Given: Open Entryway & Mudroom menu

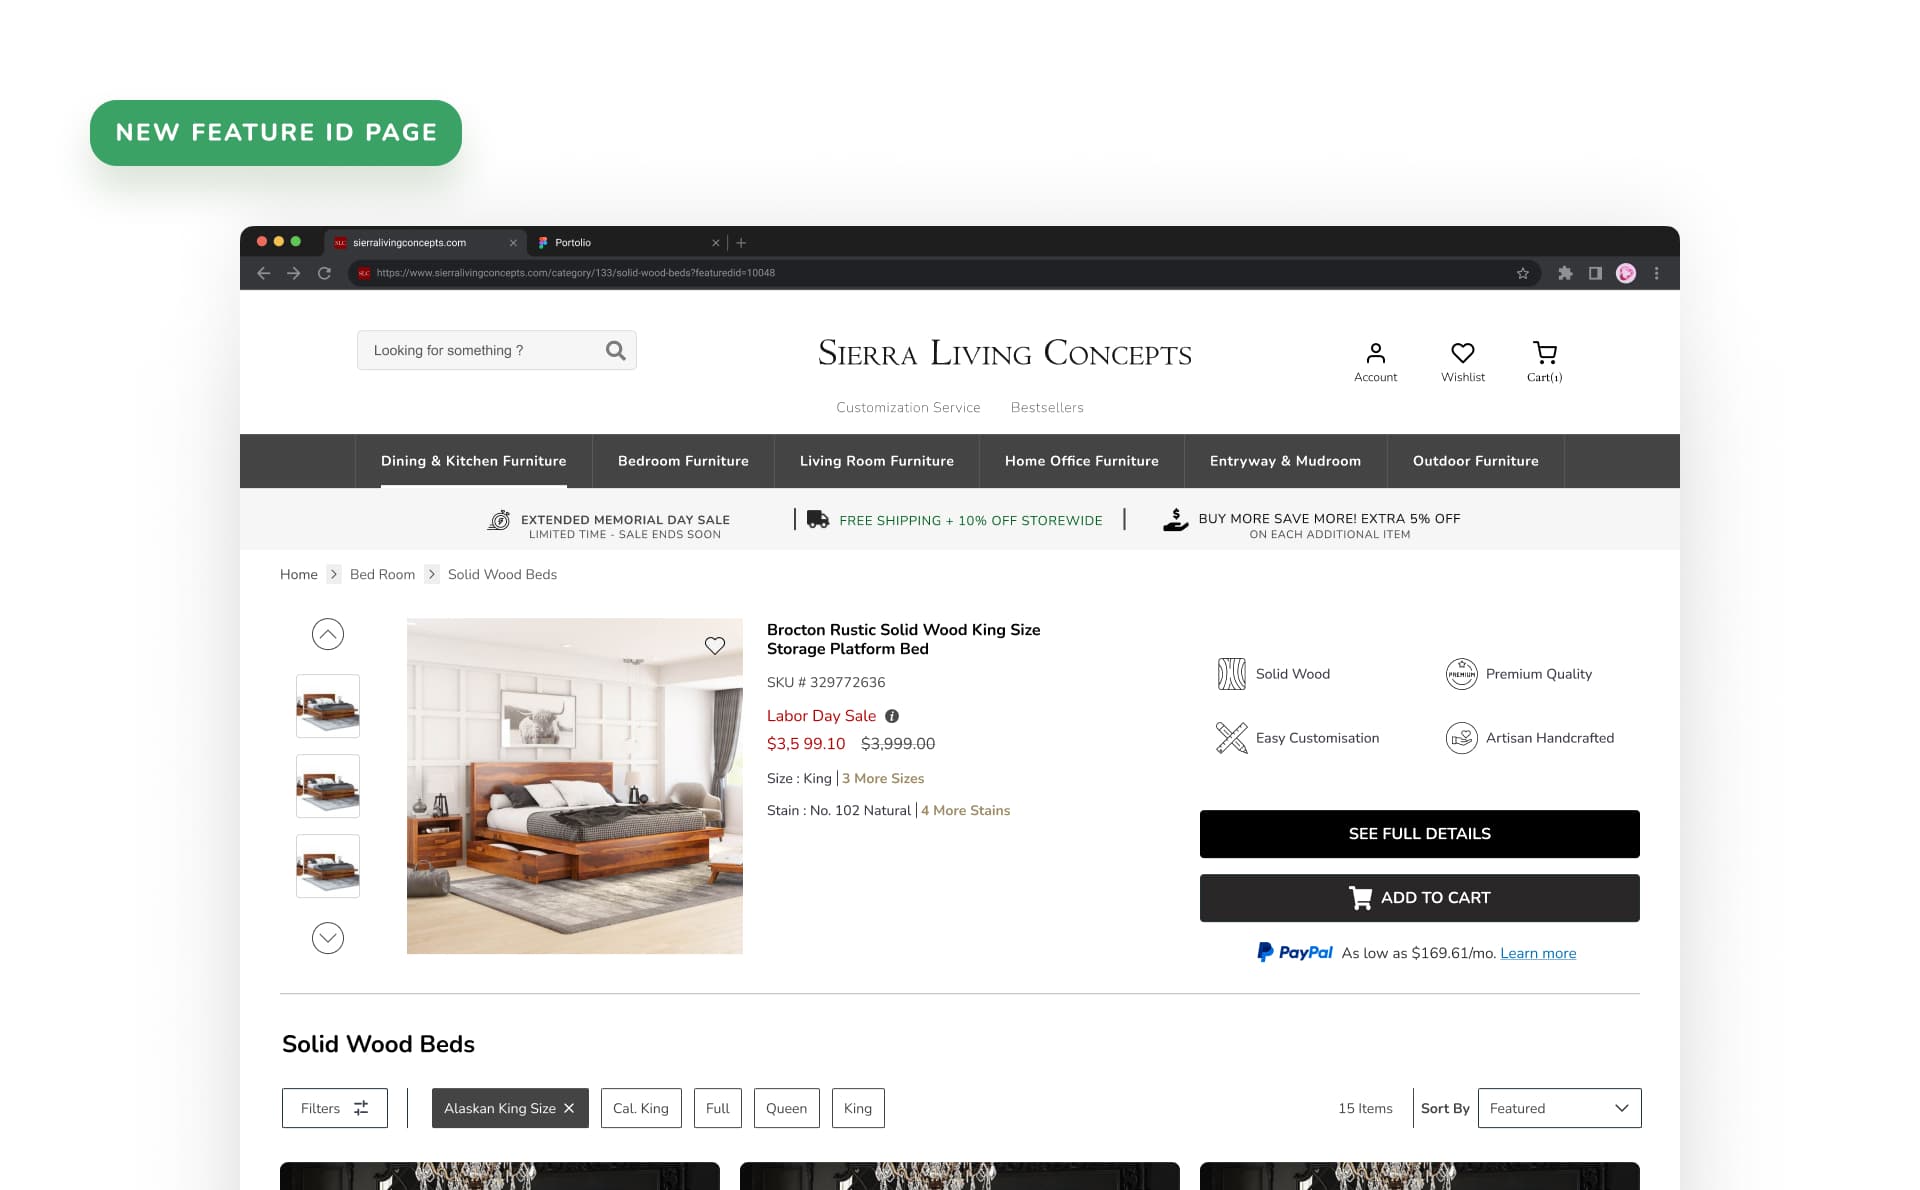Looking at the screenshot, I should coord(1285,461).
